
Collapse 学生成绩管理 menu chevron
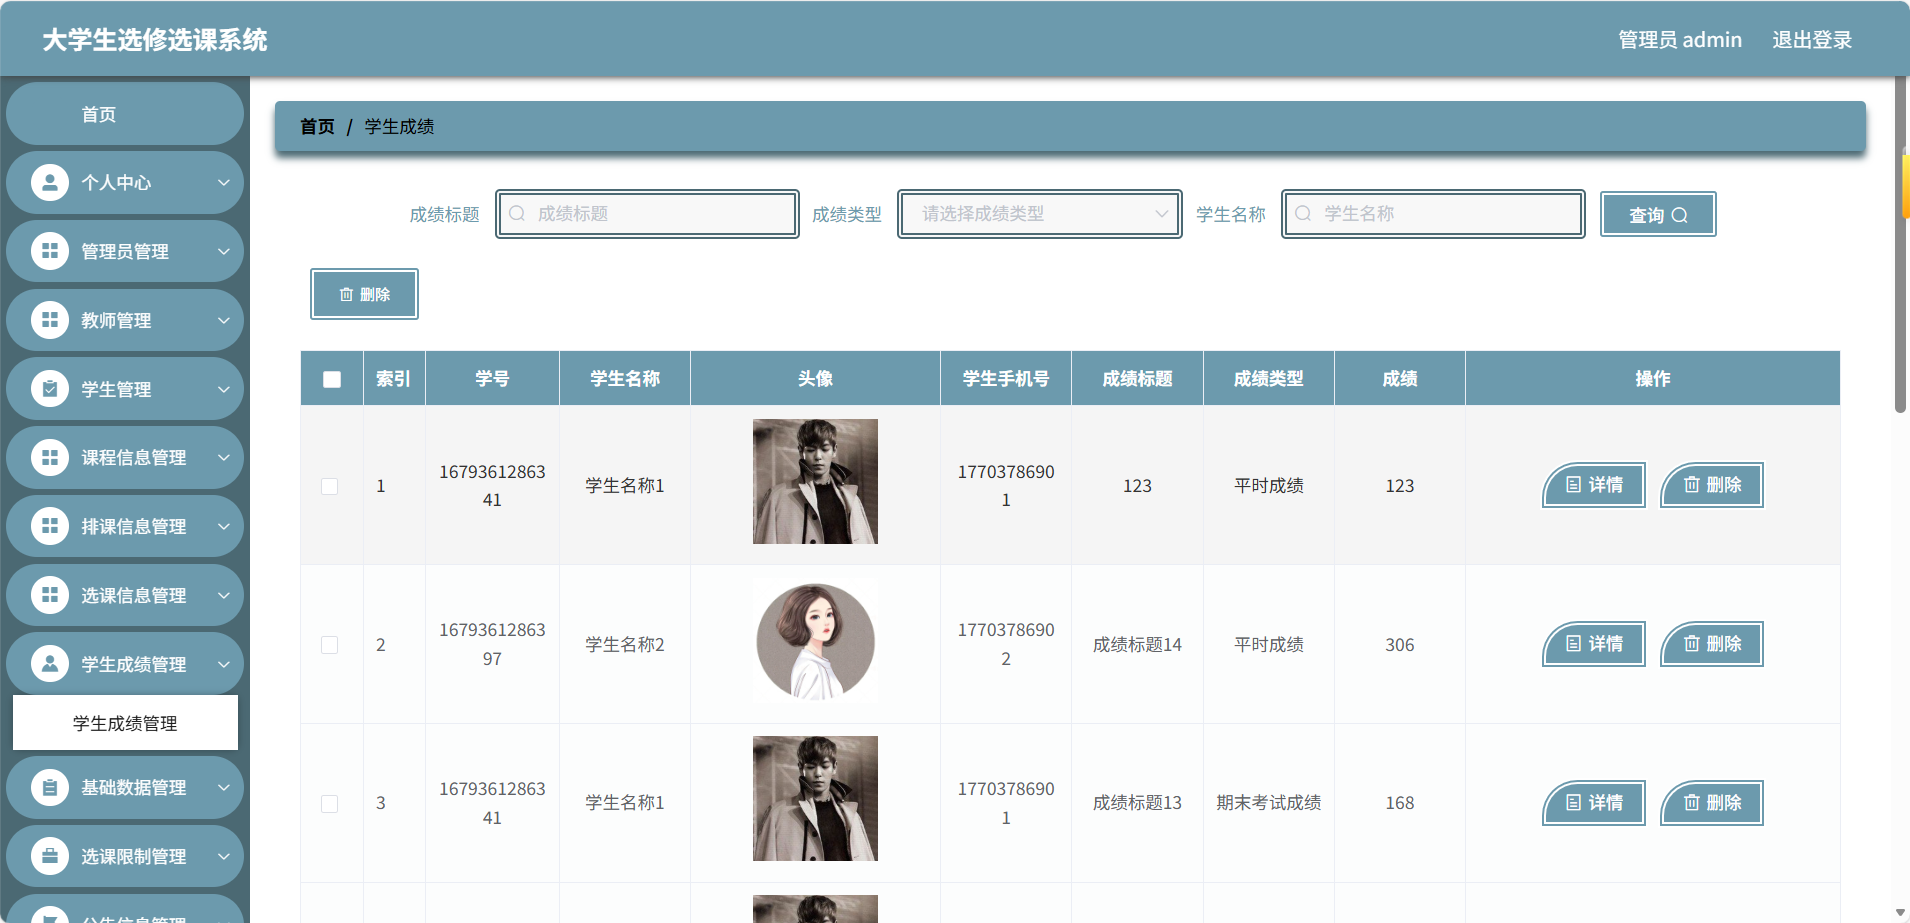[x=224, y=664]
